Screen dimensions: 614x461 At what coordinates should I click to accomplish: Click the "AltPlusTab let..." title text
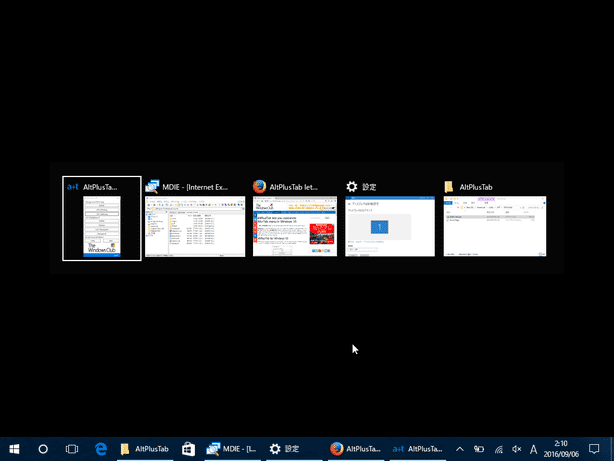294,187
